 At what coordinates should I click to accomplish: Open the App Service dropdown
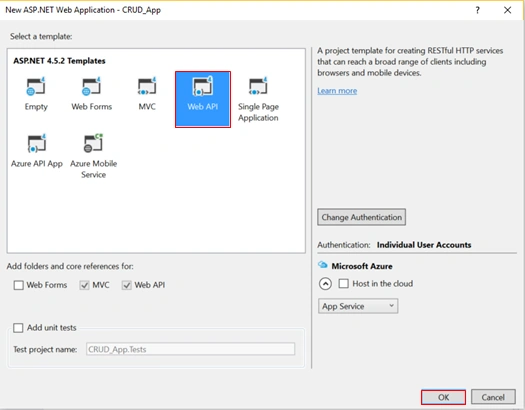[358, 306]
